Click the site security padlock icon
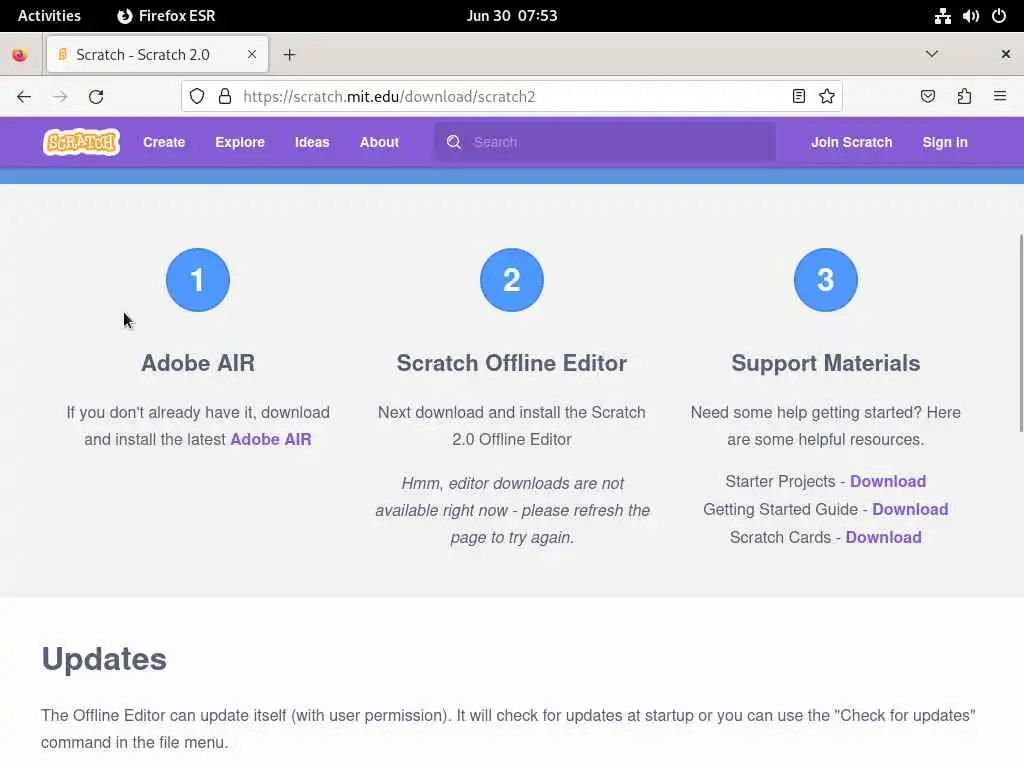 tap(225, 97)
